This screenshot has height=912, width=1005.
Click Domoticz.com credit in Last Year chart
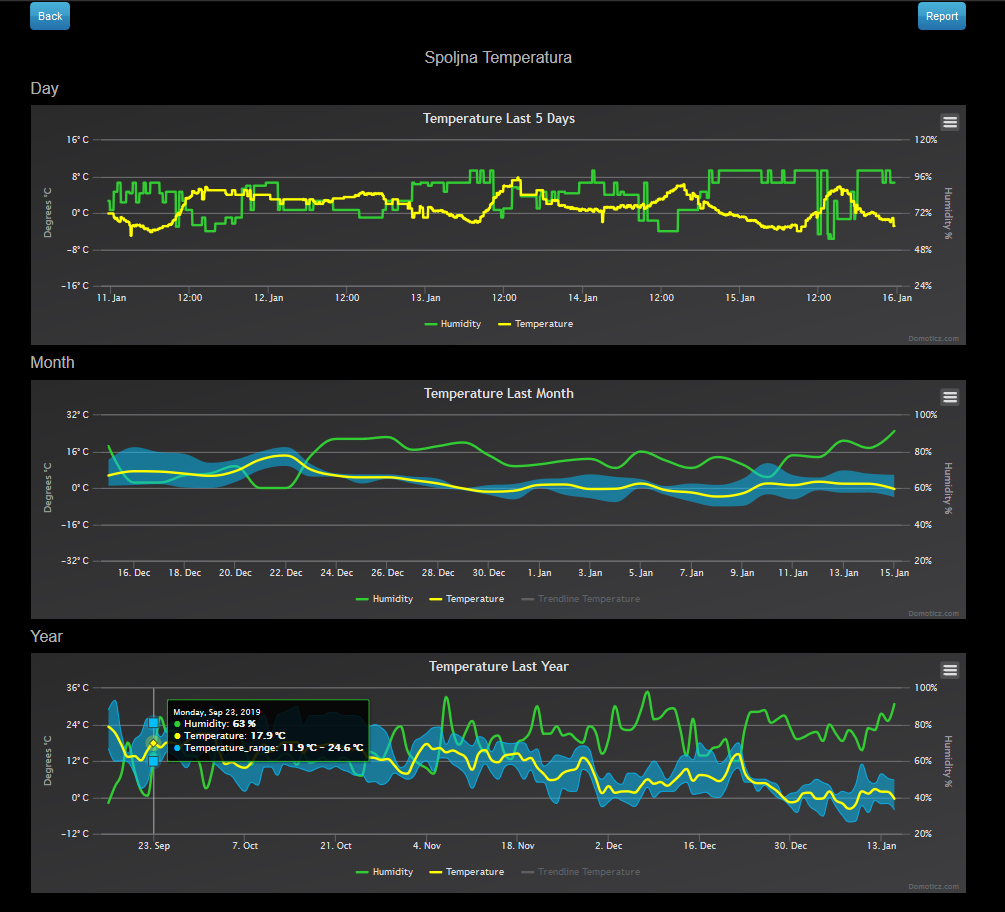(934, 886)
